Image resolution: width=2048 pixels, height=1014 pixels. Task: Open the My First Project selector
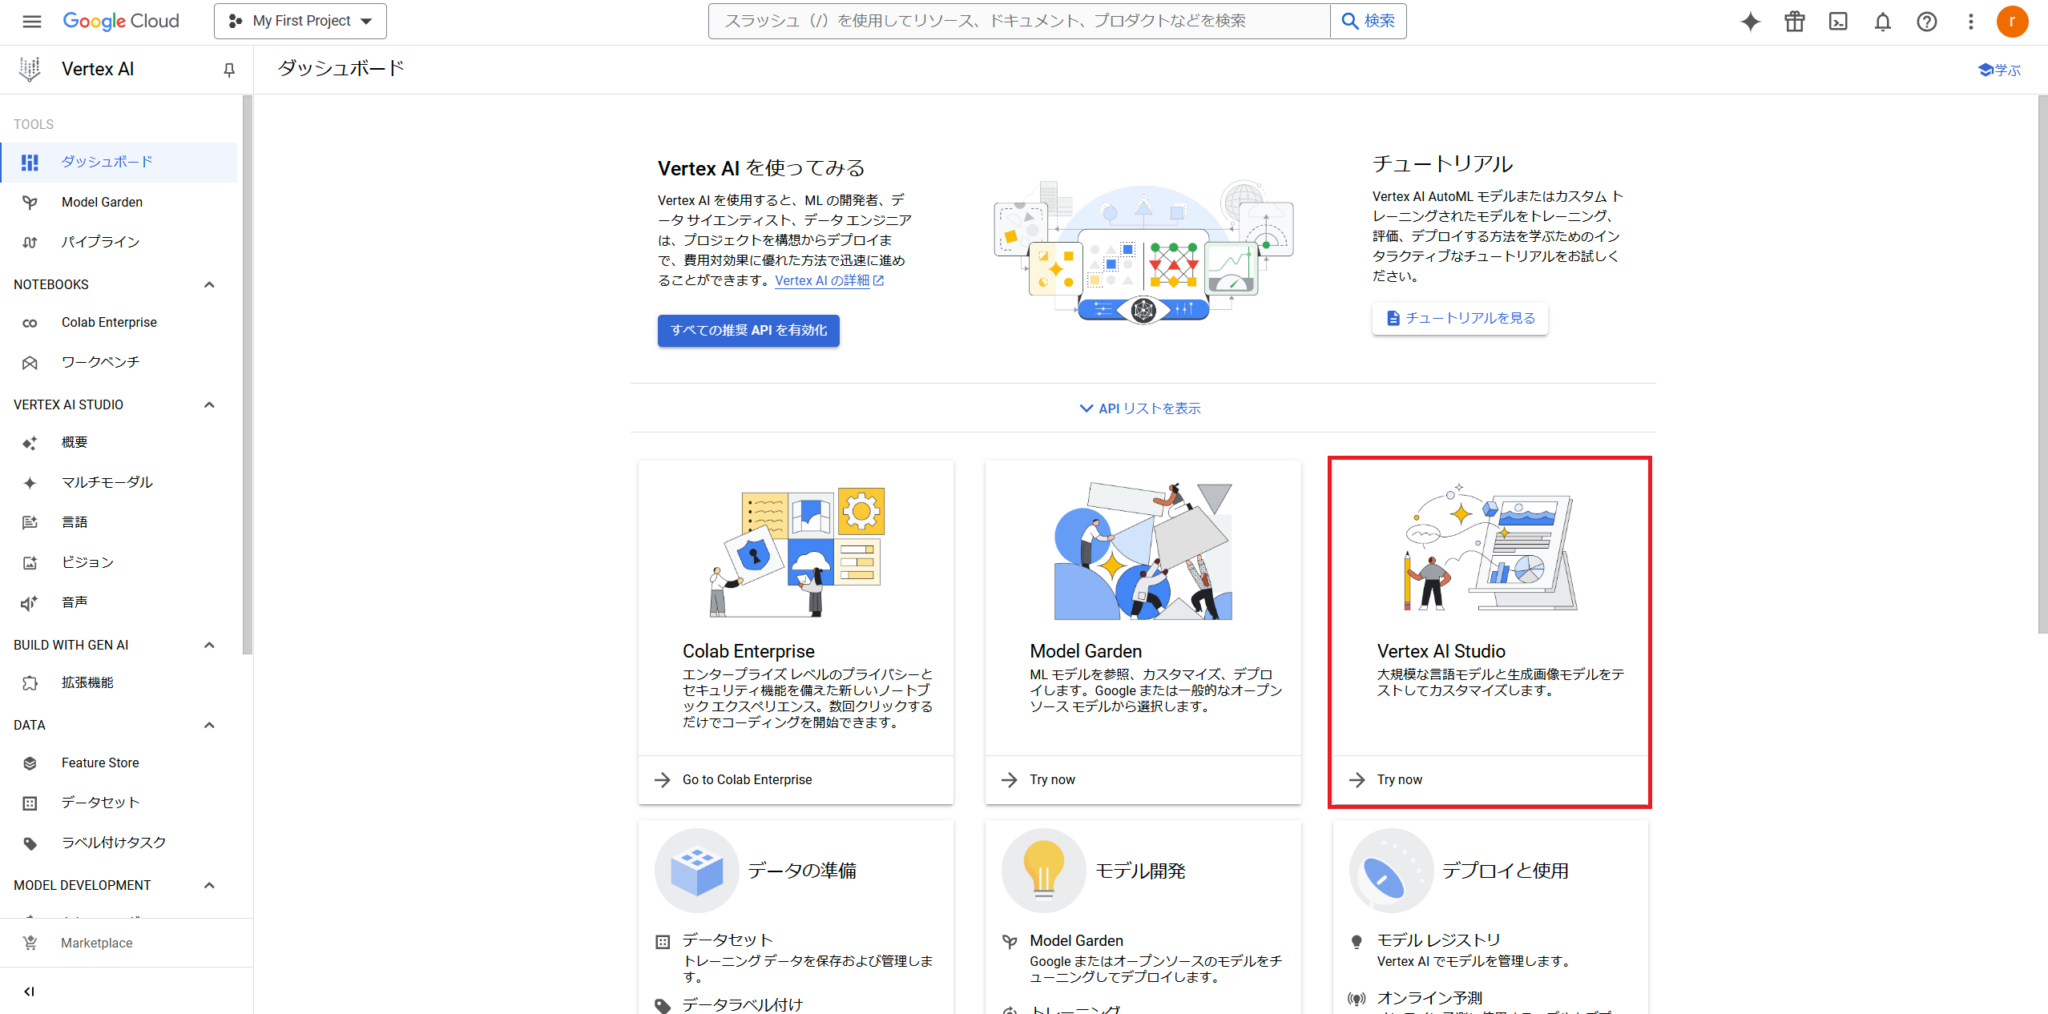click(300, 21)
